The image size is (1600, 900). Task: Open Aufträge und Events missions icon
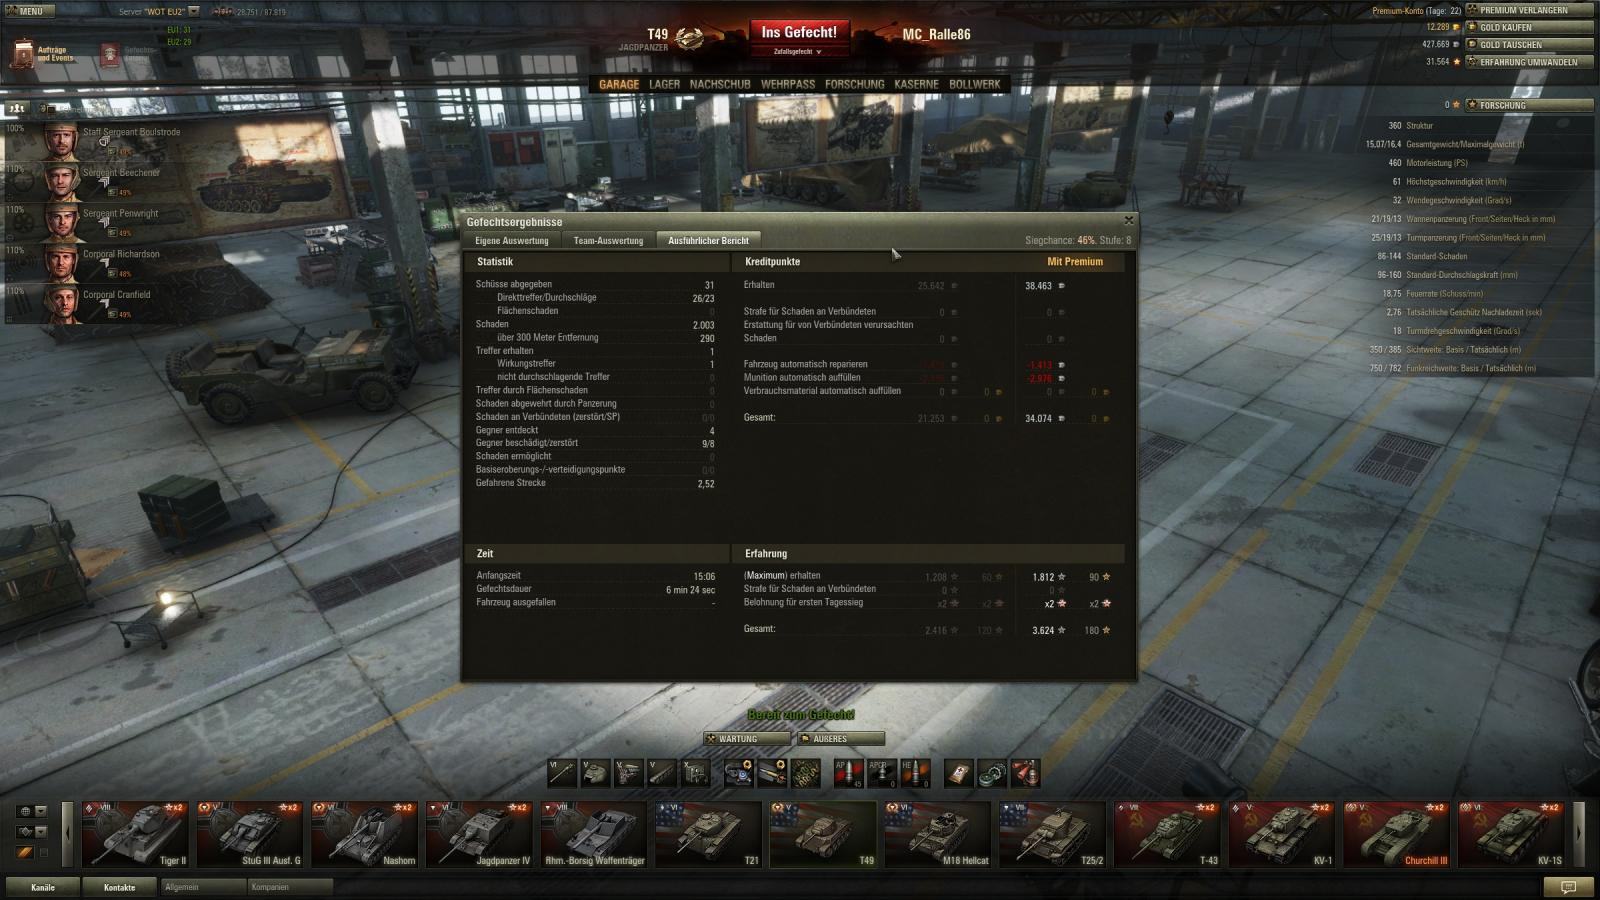42,54
